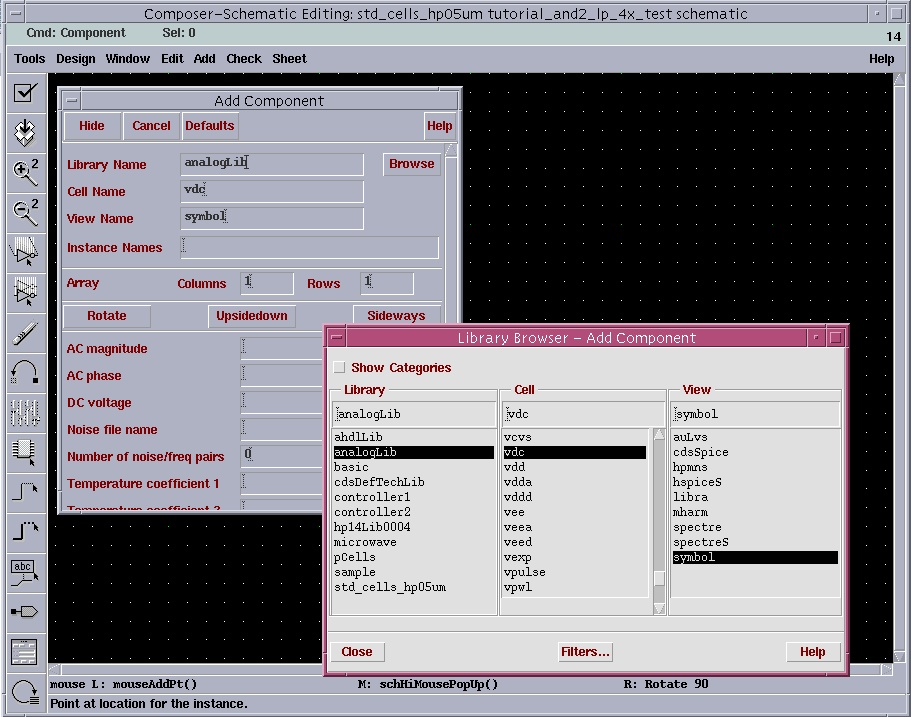
Task: Click Help in the Library Browser
Action: 812,652
